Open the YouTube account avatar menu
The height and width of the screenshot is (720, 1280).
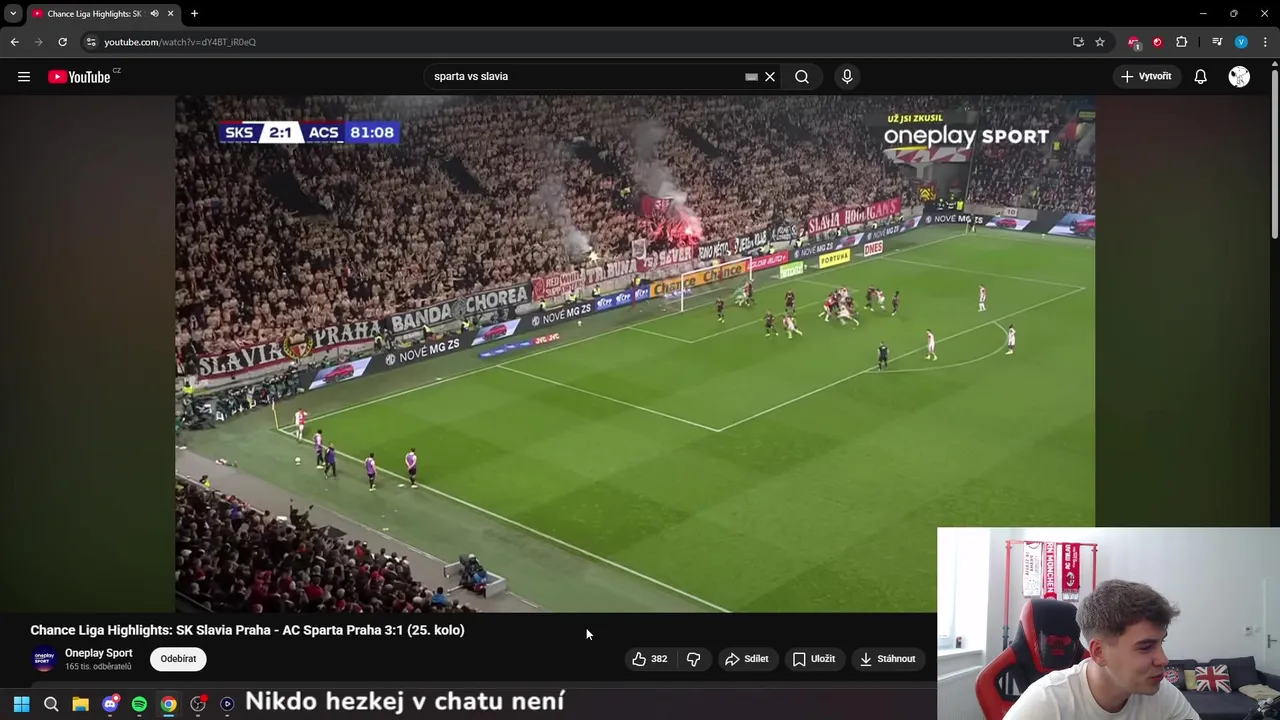point(1239,76)
